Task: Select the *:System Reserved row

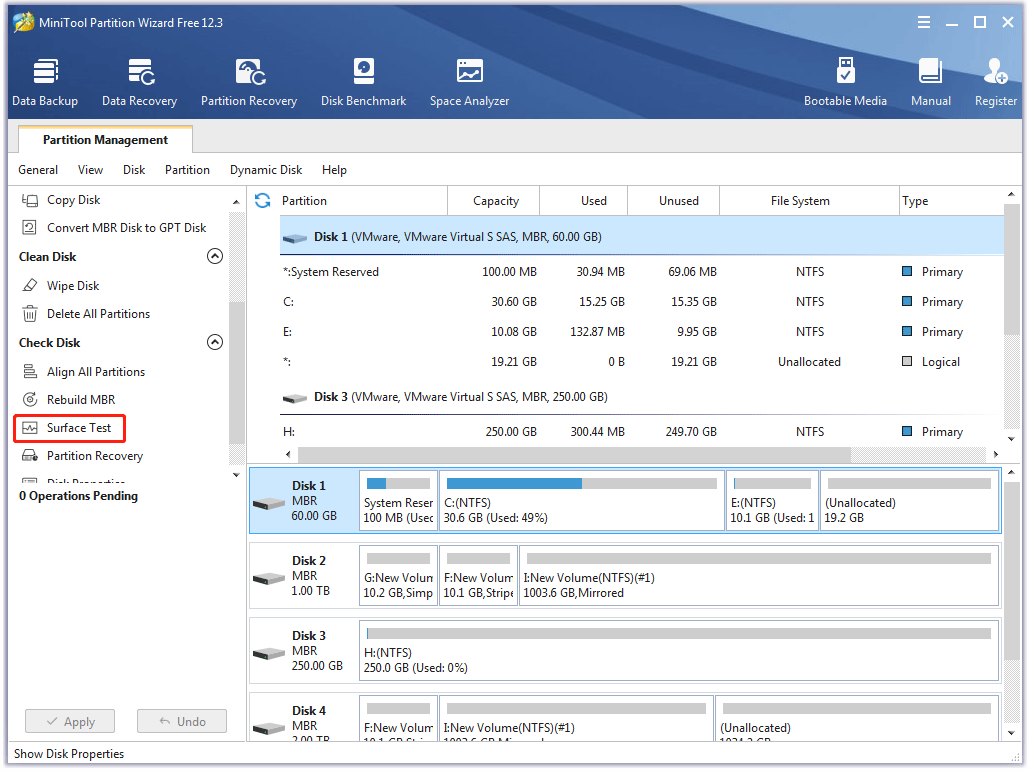Action: pyautogui.click(x=642, y=271)
